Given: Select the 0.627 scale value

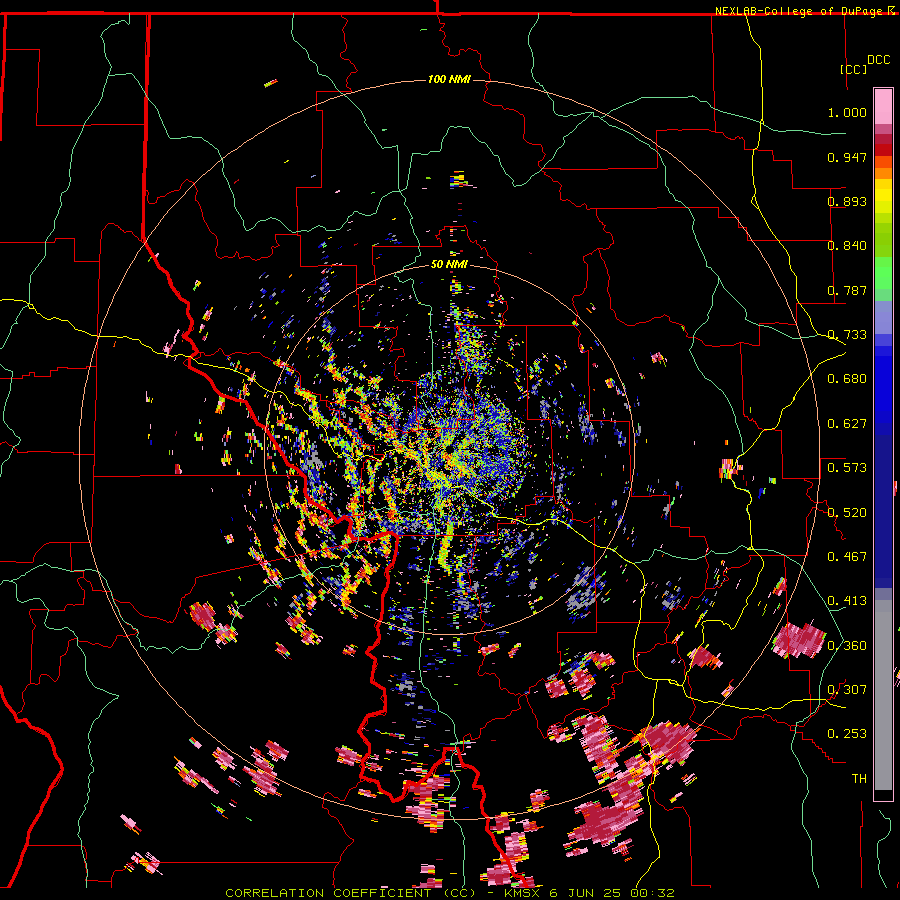Looking at the screenshot, I should point(847,424).
